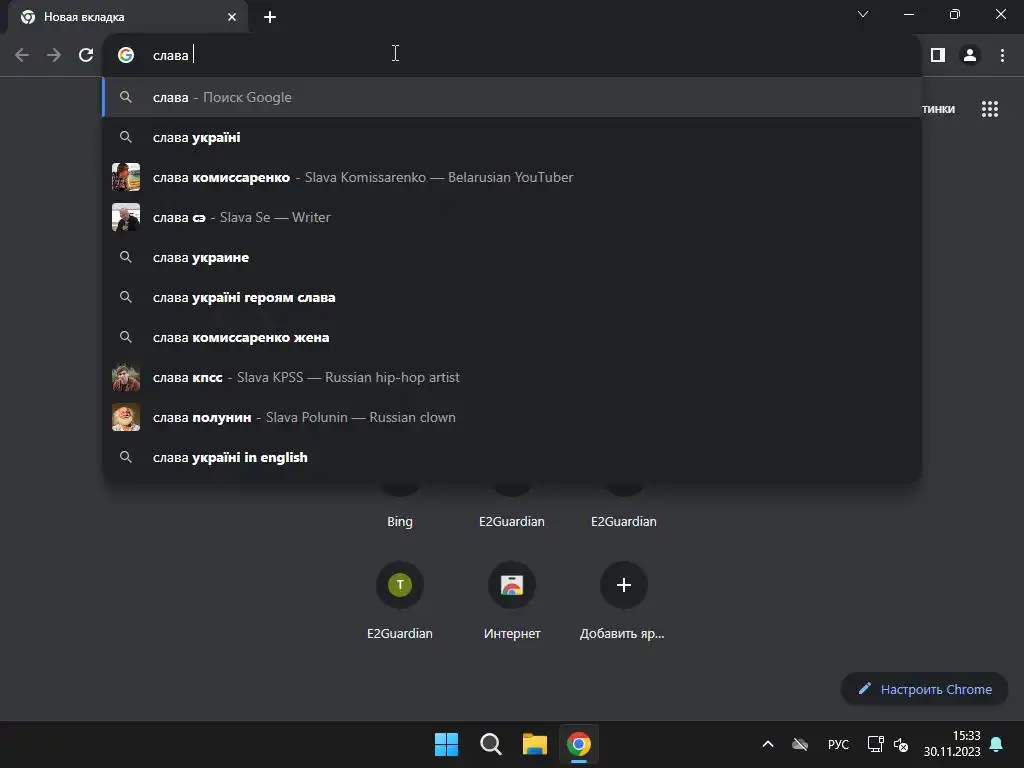The width and height of the screenshot is (1024, 768).
Task: Choose suggestion слава україні in english
Action: pyautogui.click(x=512, y=457)
